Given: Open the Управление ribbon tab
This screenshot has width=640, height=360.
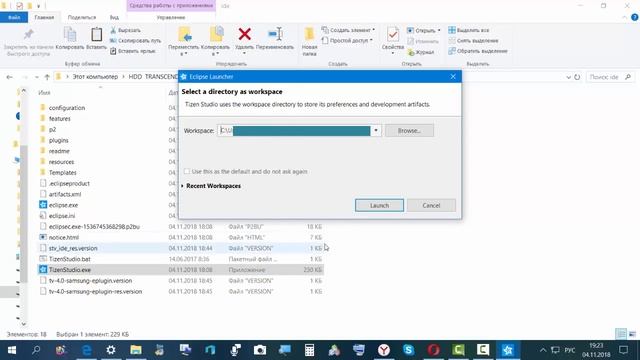Looking at the screenshot, I should click(x=171, y=18).
